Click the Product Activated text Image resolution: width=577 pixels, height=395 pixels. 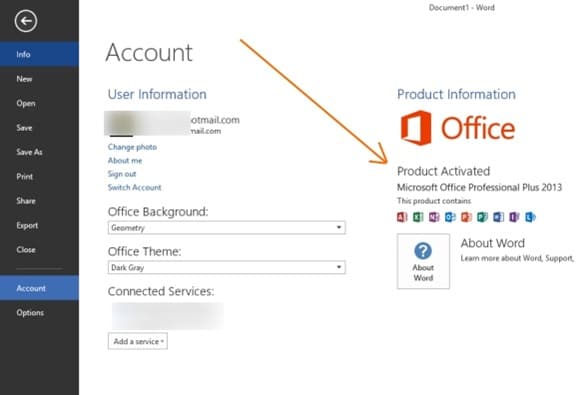tap(443, 171)
